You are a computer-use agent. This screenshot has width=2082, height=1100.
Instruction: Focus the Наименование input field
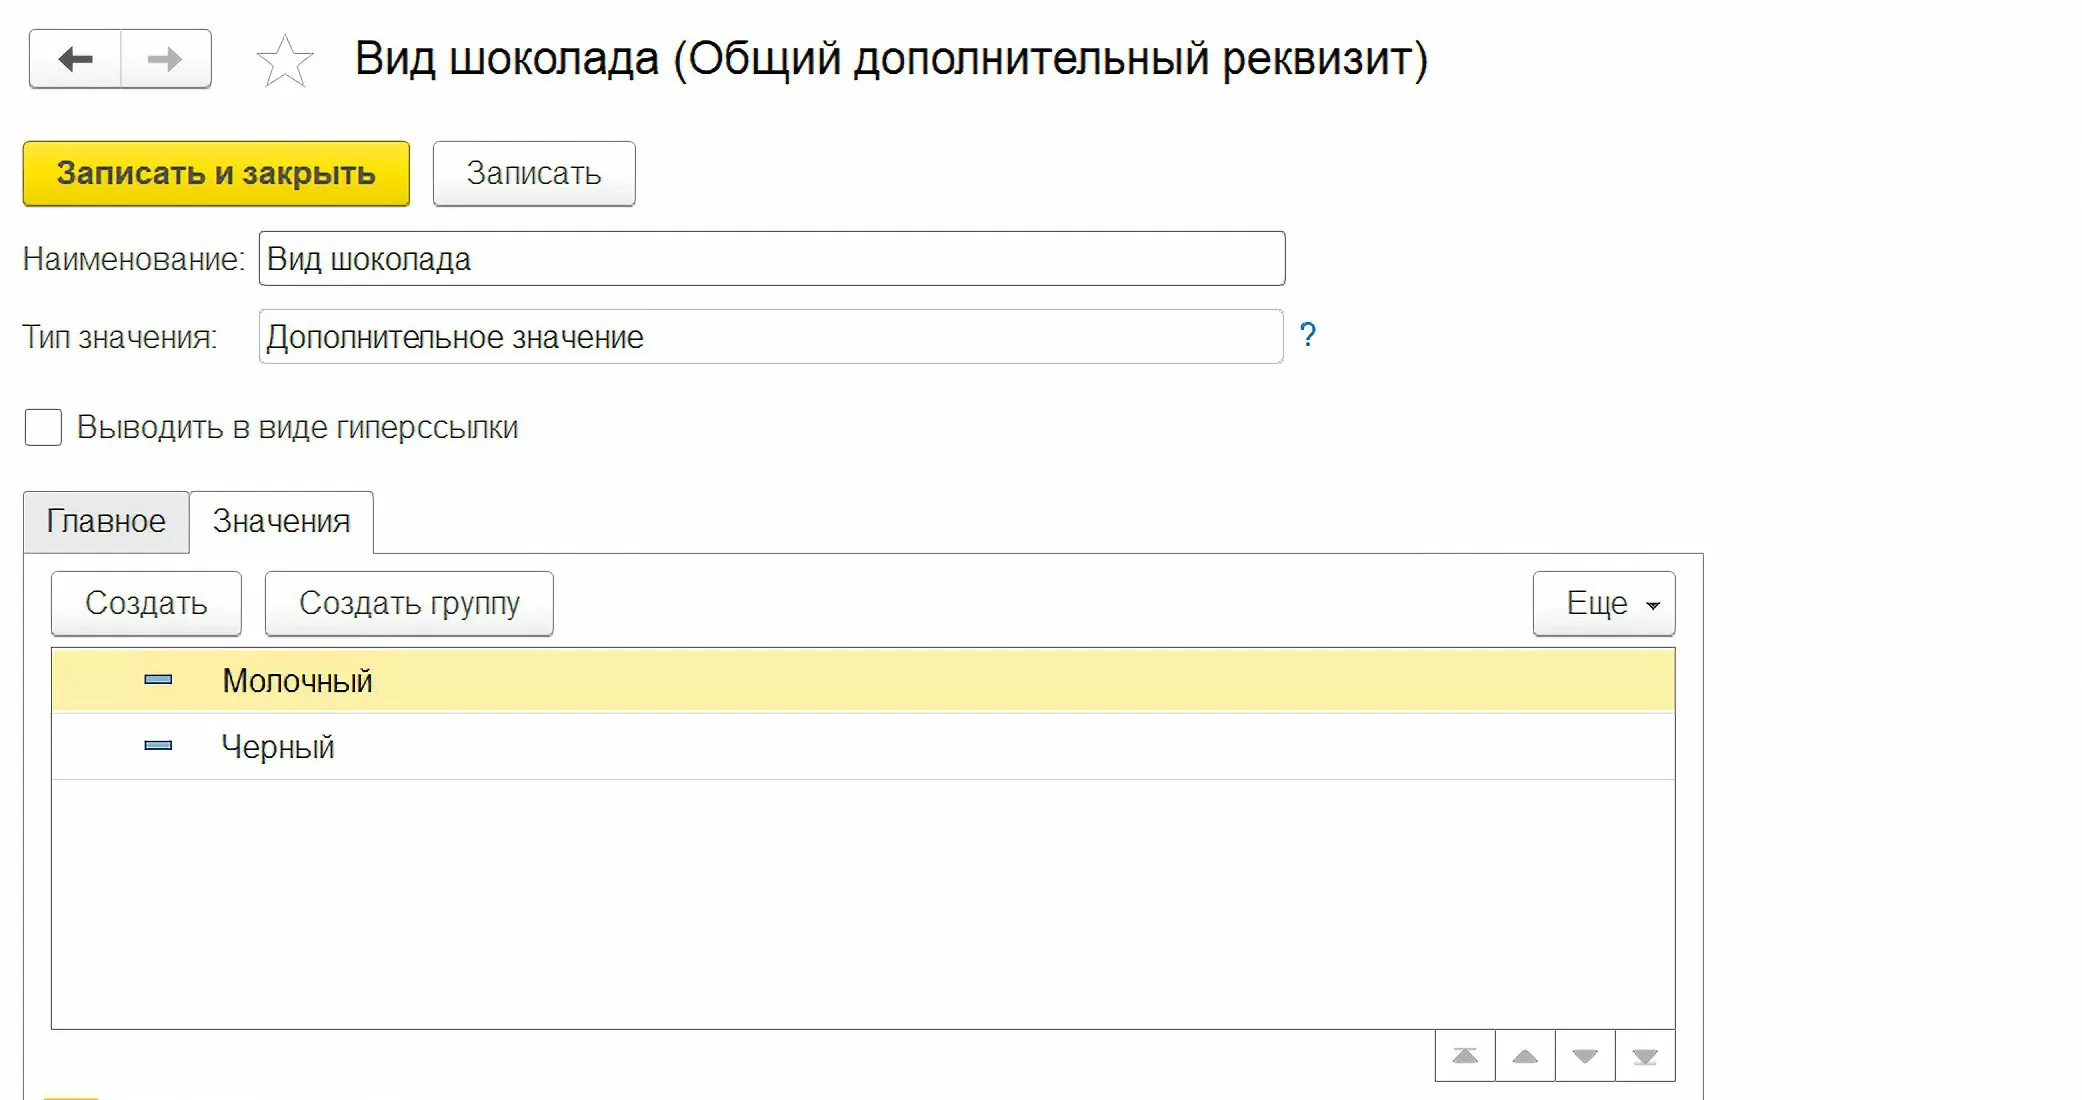pyautogui.click(x=772, y=259)
